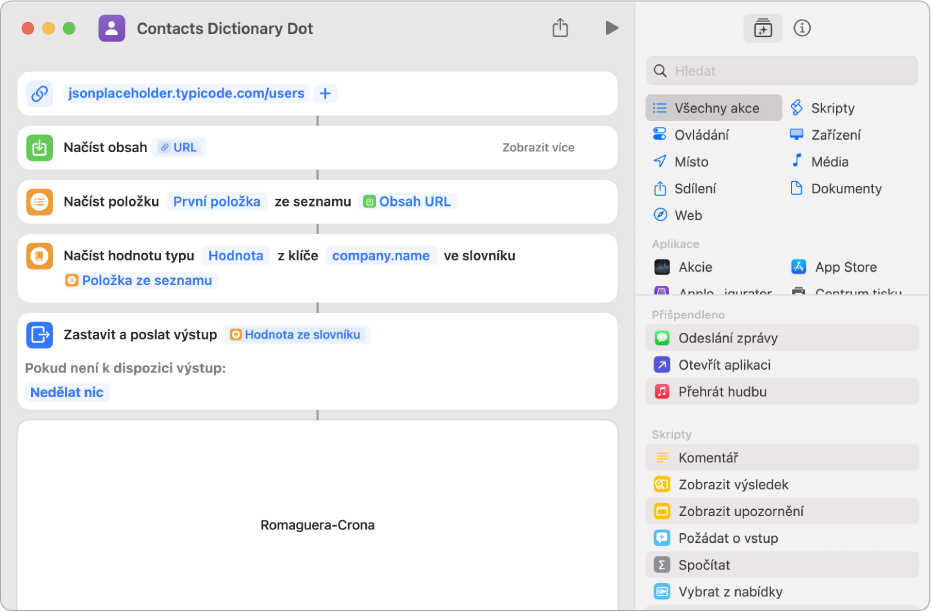Add another URL with plus button
The height and width of the screenshot is (612, 931).
pos(325,93)
